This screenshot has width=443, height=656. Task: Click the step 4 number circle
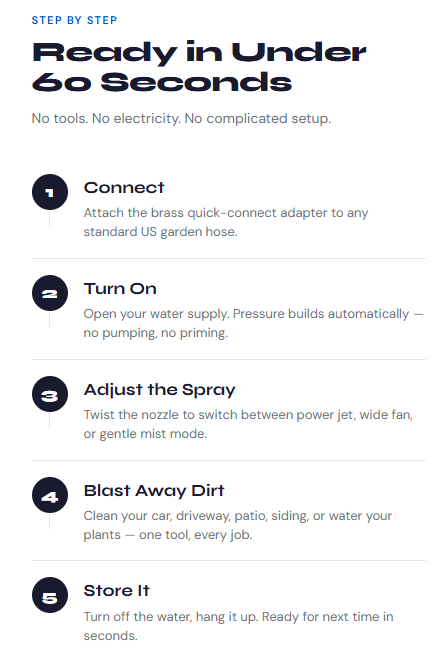50,495
